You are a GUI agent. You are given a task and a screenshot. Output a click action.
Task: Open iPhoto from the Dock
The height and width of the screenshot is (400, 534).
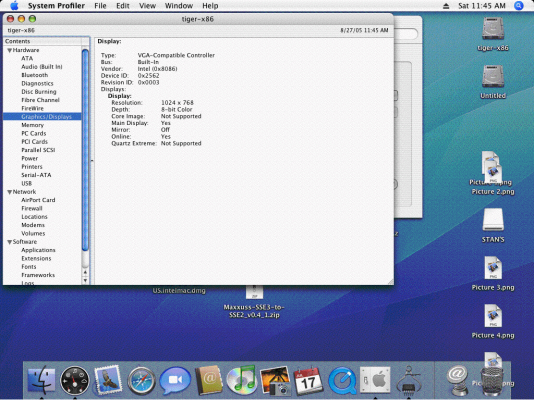275,381
